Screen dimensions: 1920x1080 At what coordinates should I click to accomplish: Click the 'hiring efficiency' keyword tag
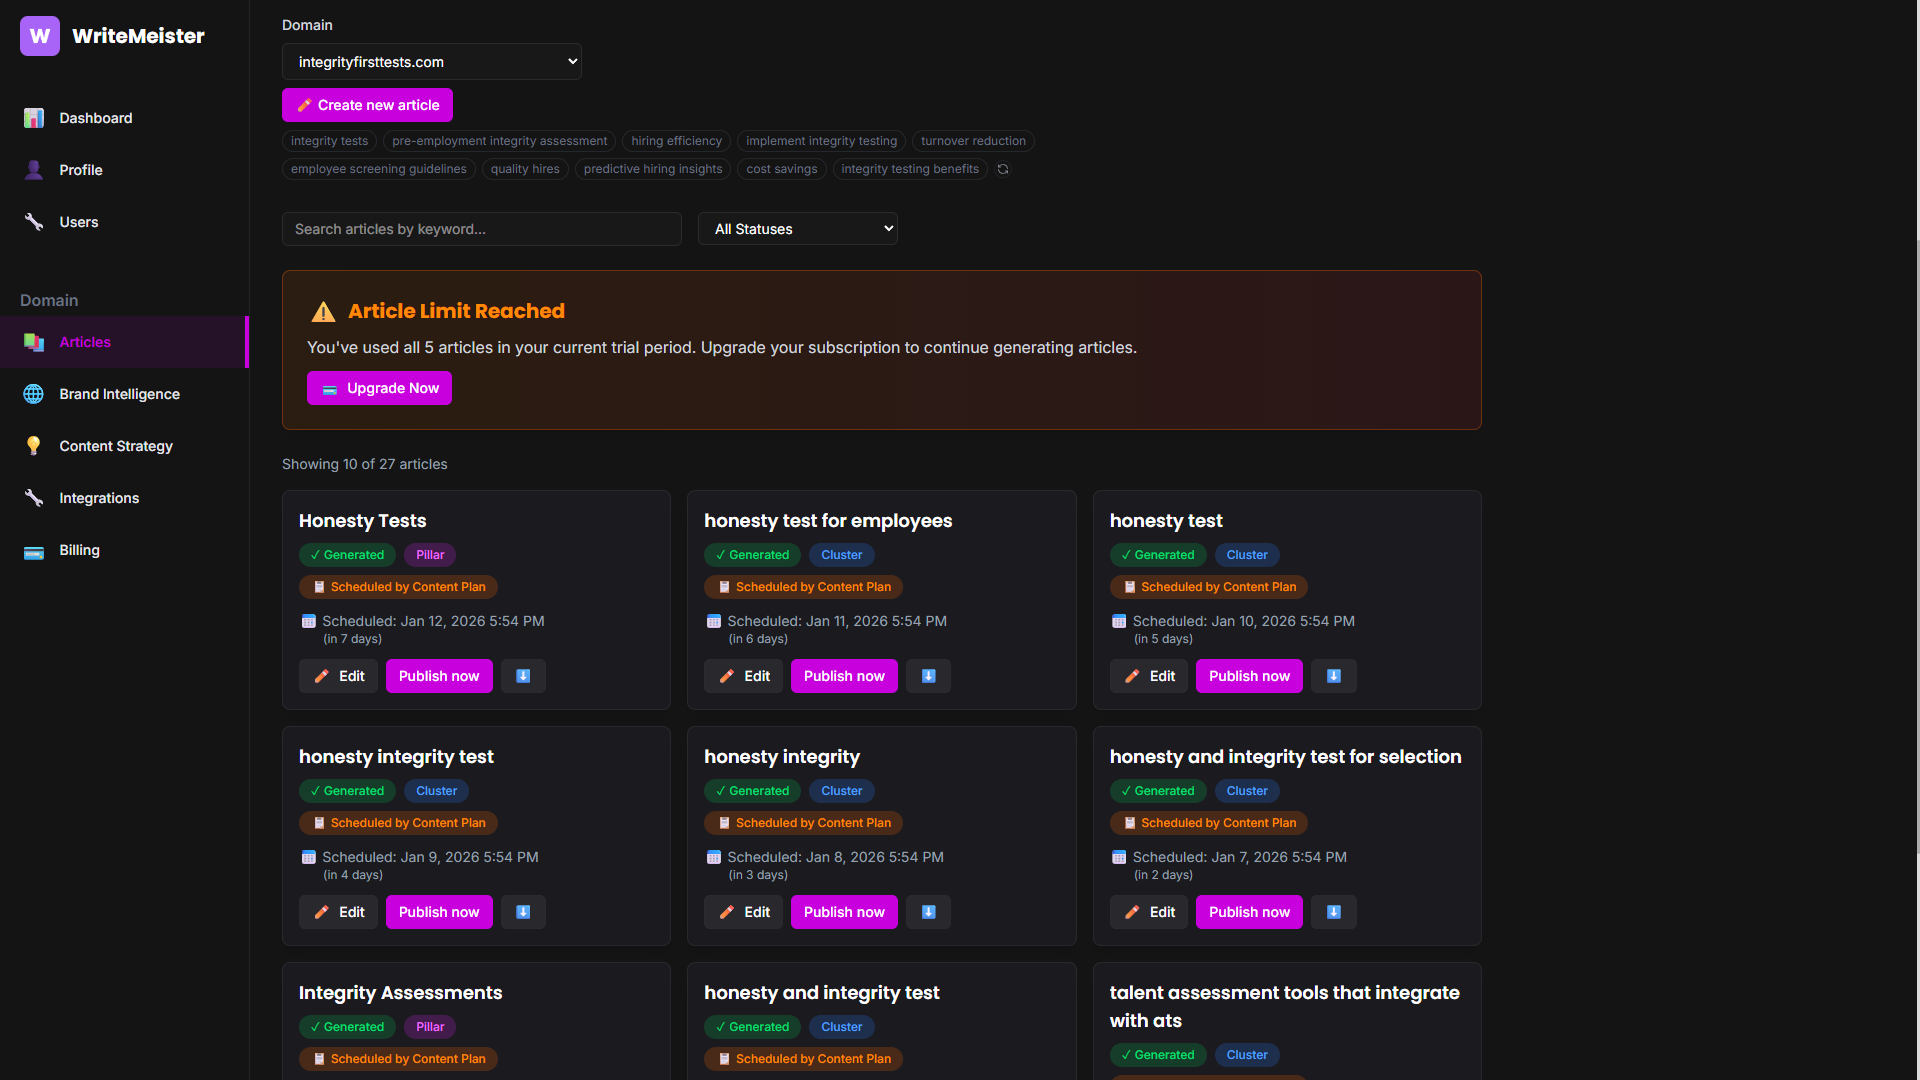click(676, 141)
